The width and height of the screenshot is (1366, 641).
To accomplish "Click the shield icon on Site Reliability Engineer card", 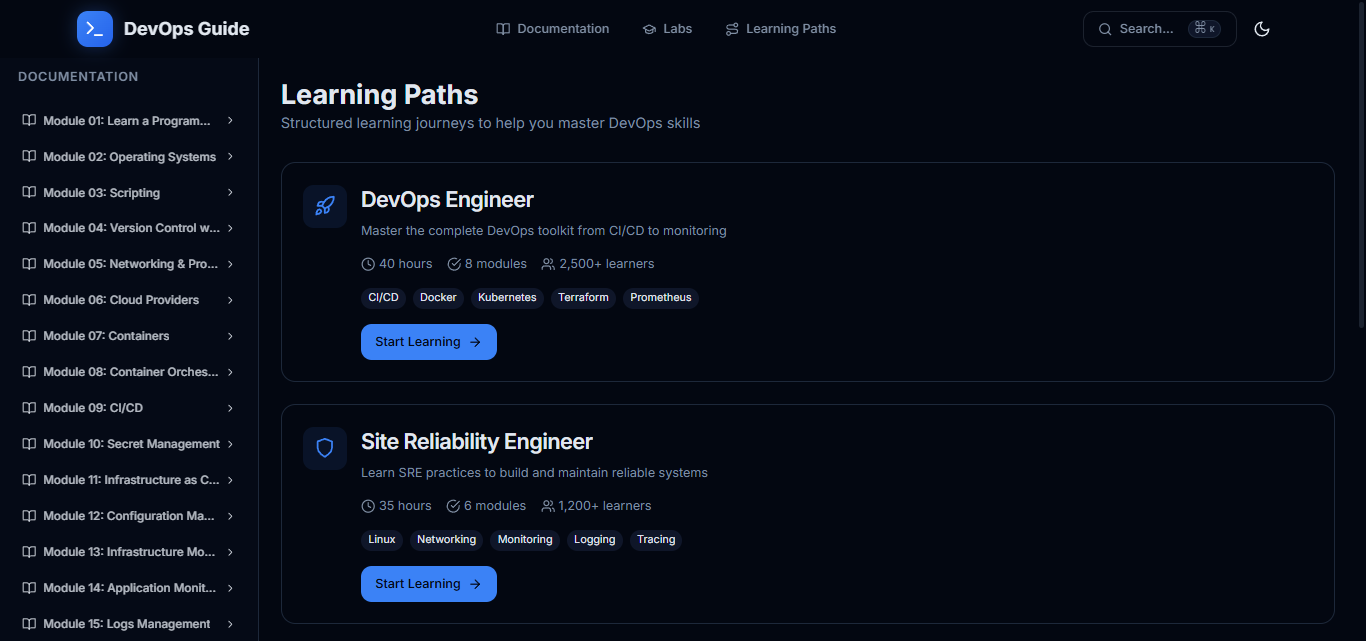I will tap(324, 448).
